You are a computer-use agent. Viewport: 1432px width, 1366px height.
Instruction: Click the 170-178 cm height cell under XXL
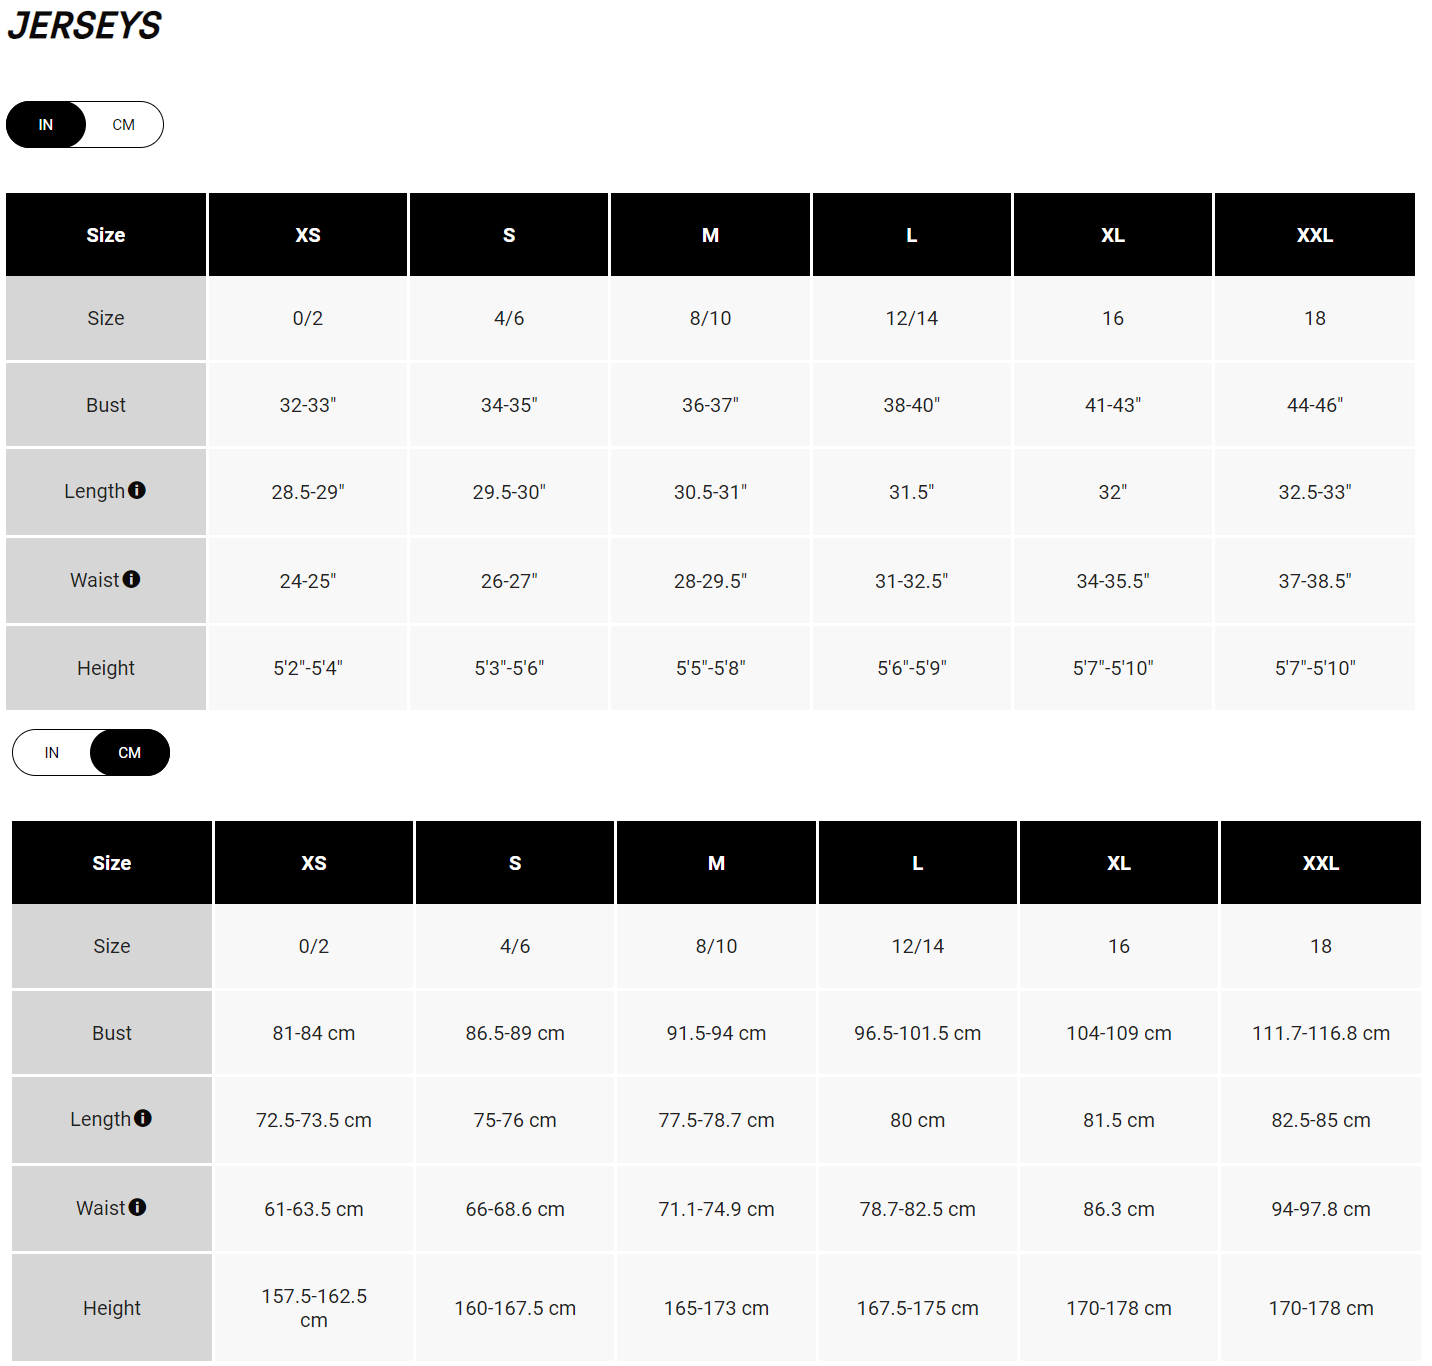pyautogui.click(x=1320, y=1307)
